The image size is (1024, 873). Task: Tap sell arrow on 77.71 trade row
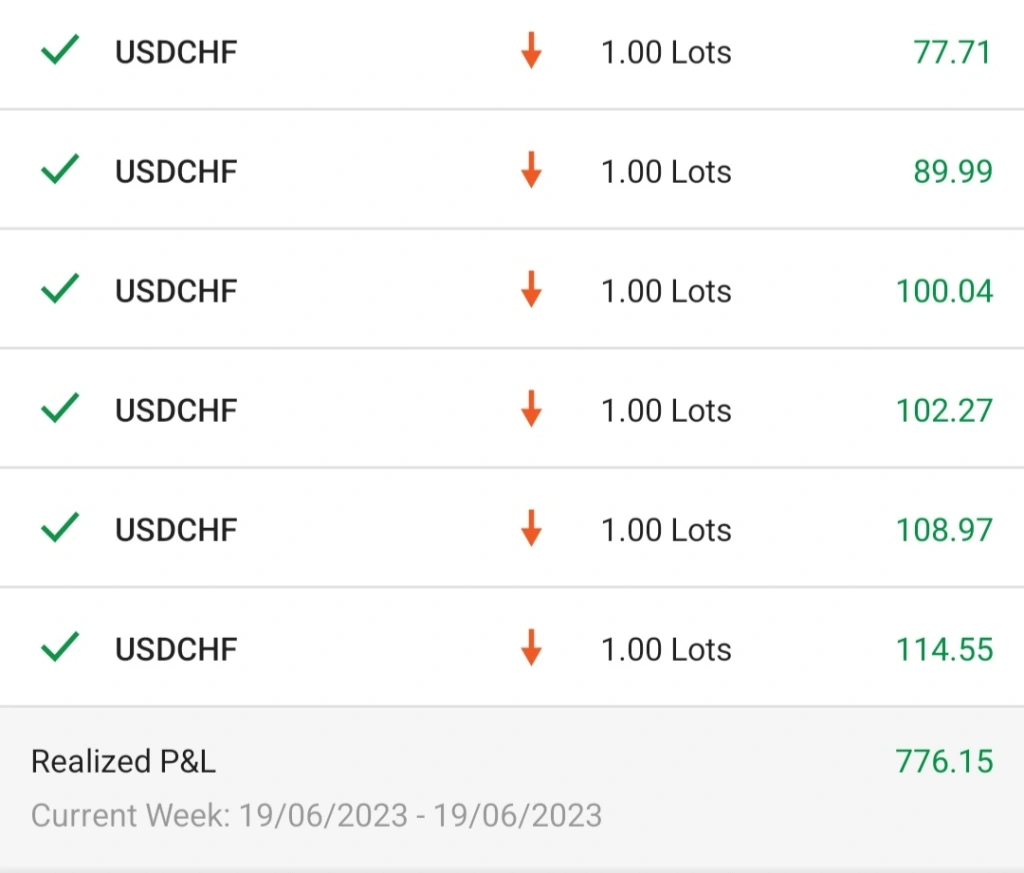[531, 50]
